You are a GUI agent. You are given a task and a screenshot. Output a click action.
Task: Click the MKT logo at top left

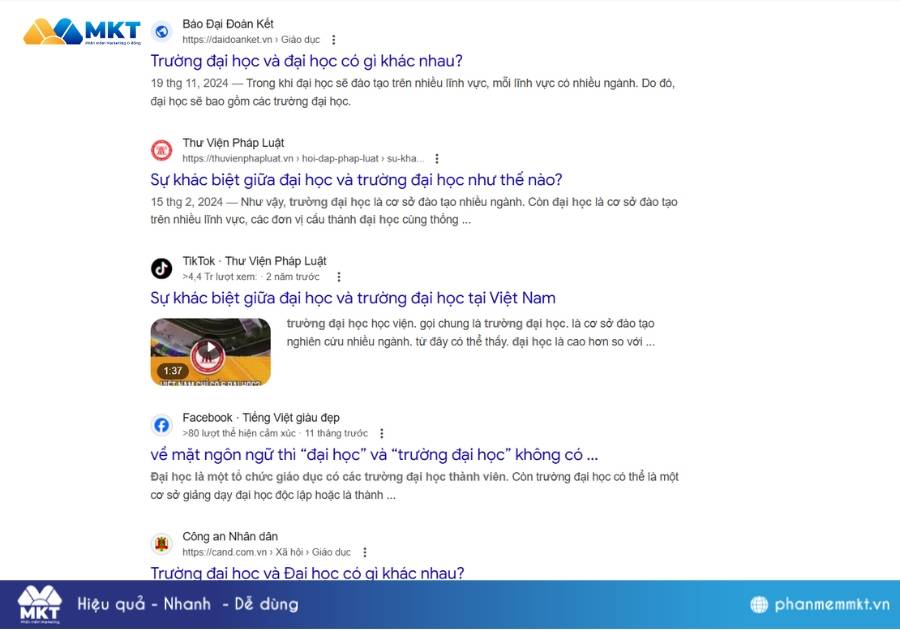(82, 31)
